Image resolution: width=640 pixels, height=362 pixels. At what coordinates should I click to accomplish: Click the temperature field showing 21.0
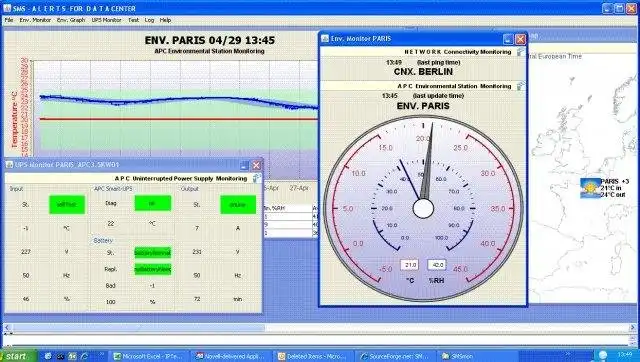tap(409, 265)
